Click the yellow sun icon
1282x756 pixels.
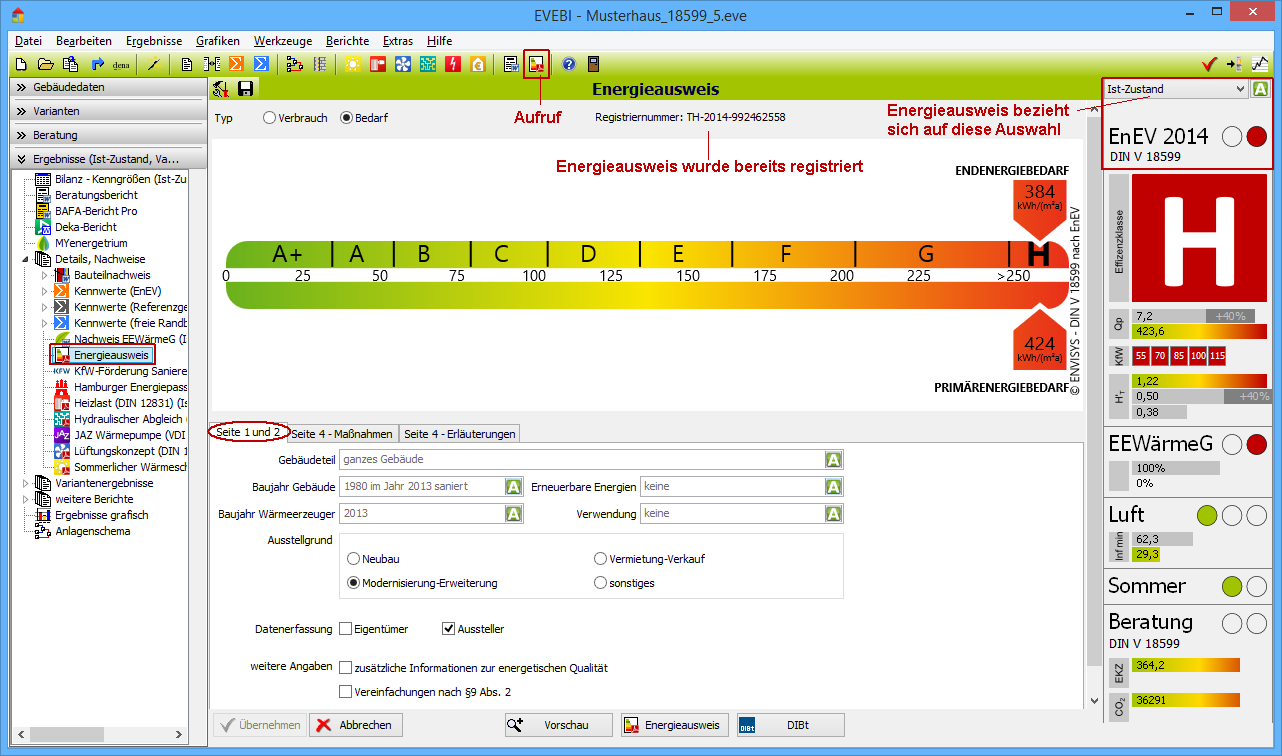pyautogui.click(x=353, y=64)
